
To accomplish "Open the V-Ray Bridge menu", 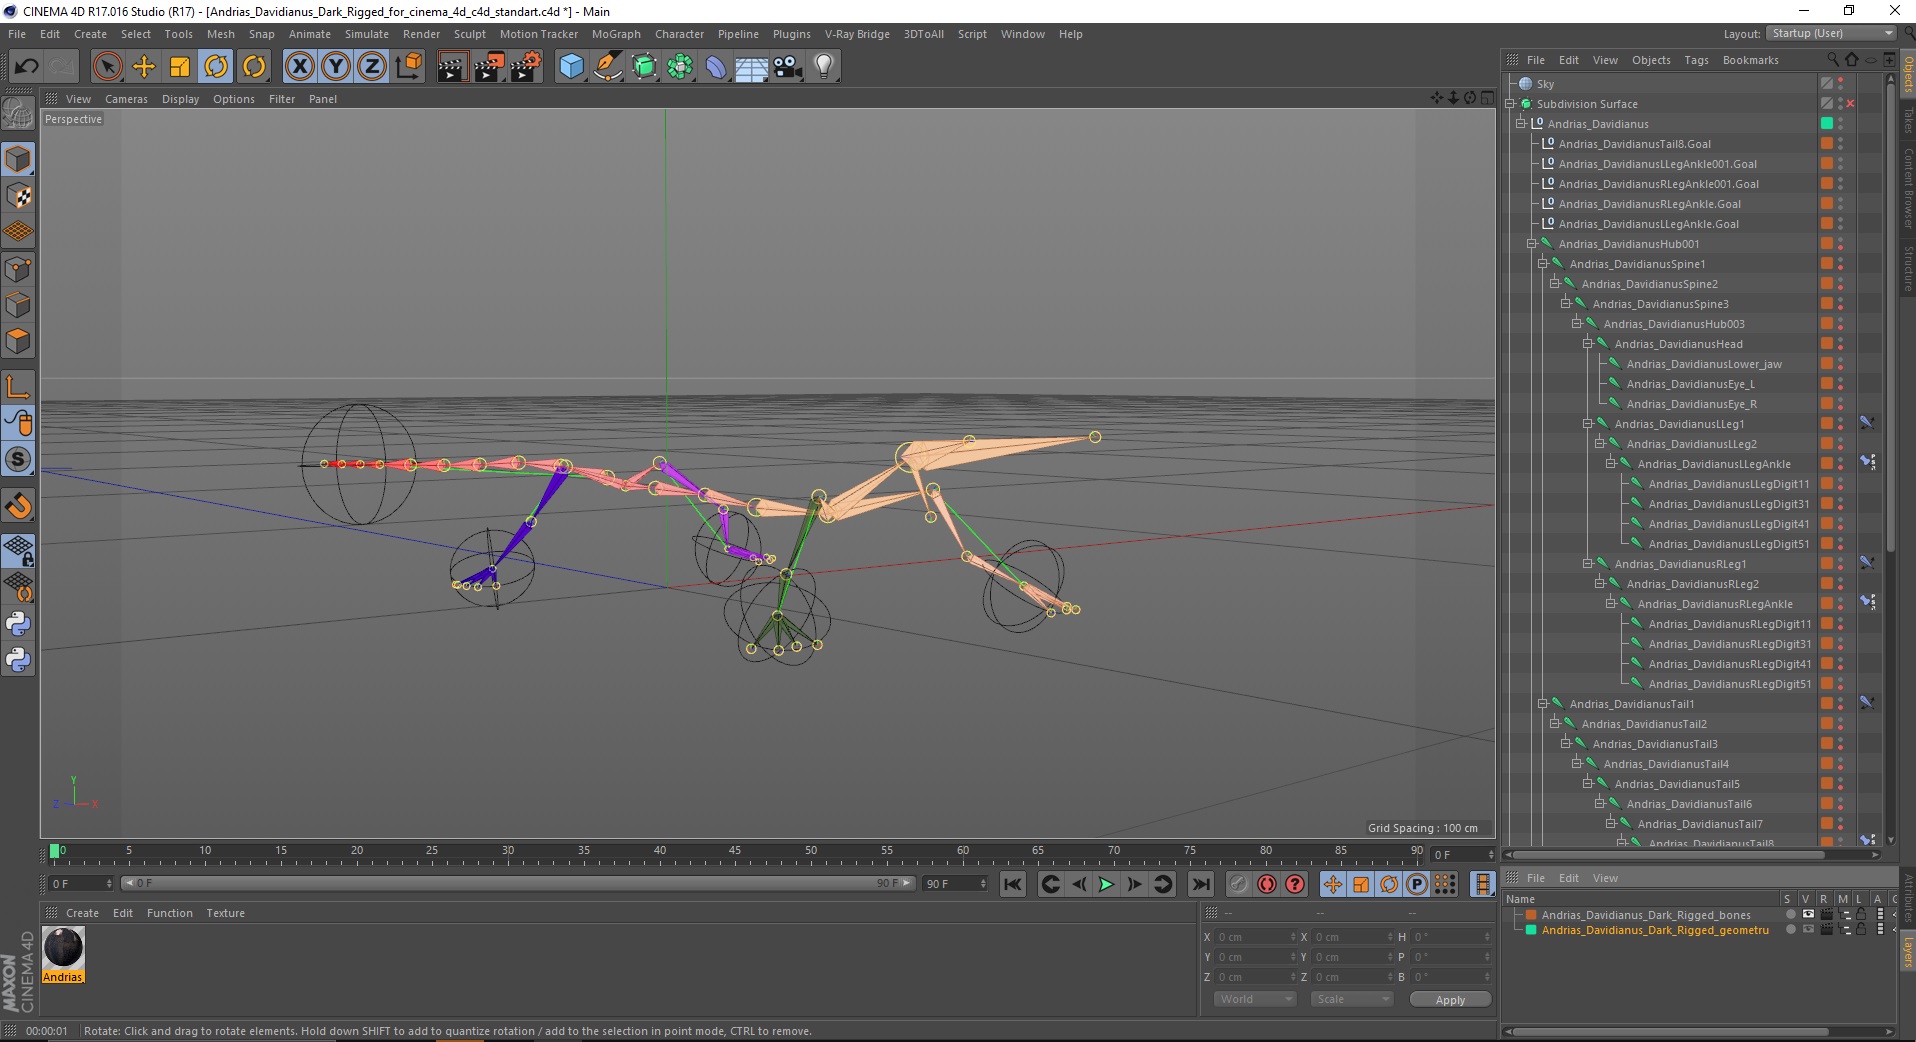I will coord(857,34).
